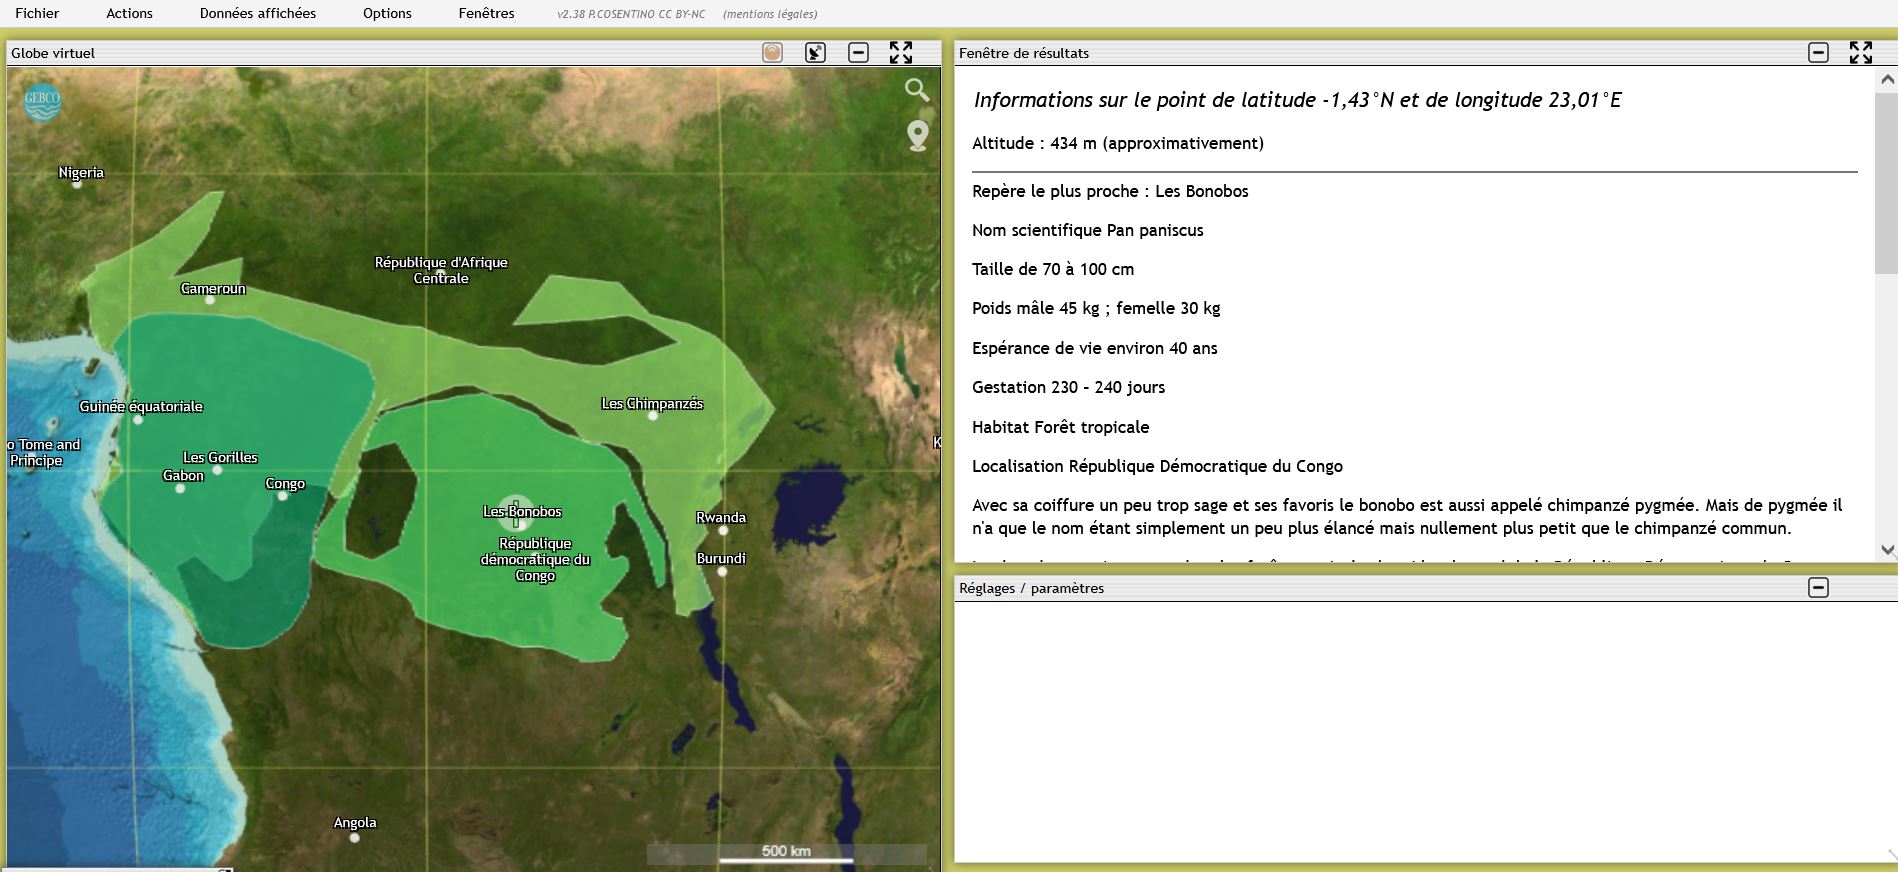This screenshot has height=872, width=1898.
Task: Select the Les Gorilles map marker
Action: pos(217,469)
